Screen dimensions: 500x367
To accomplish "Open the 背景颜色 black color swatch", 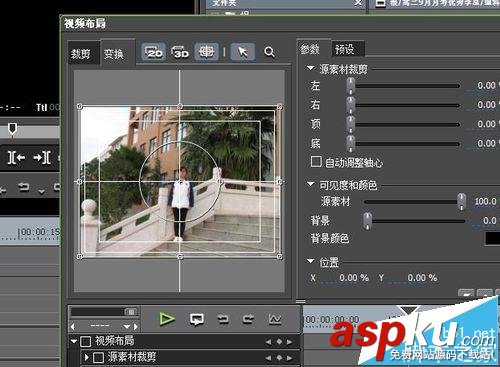I will [x=493, y=239].
